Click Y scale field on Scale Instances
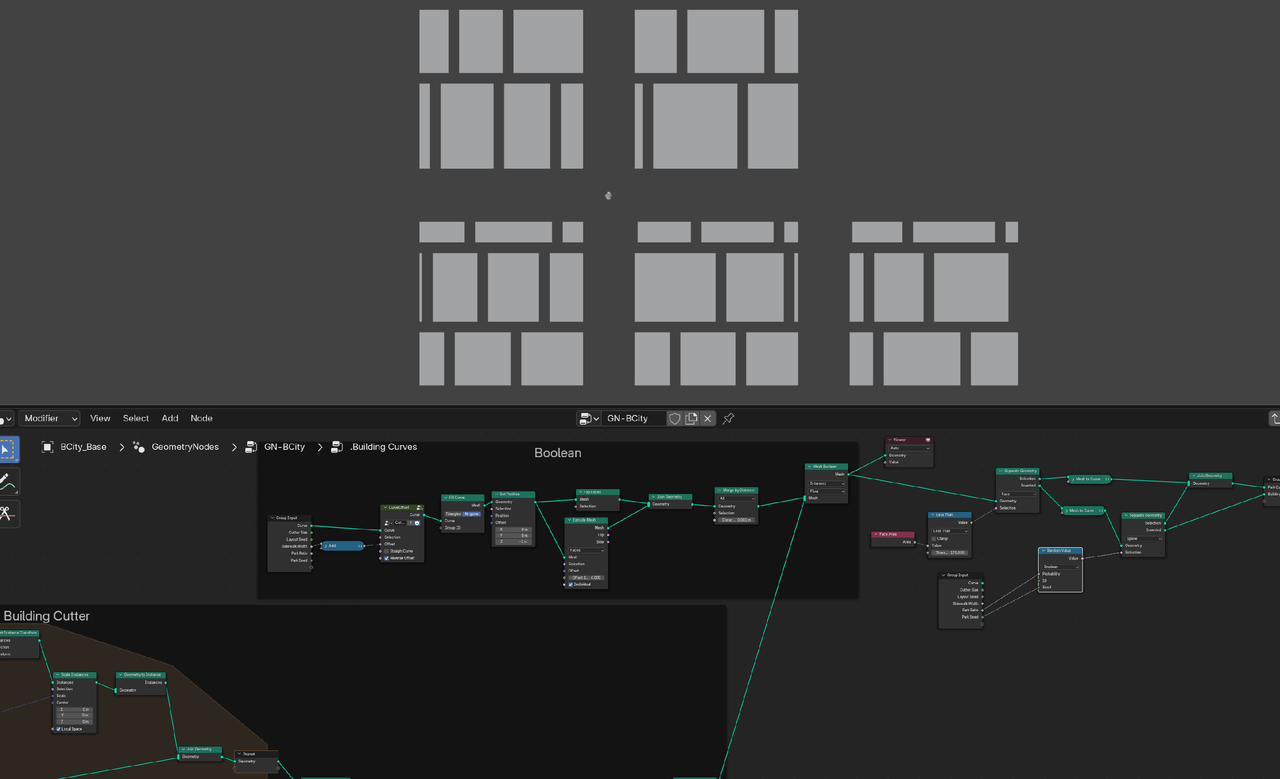Viewport: 1280px width, 779px height. coord(74,715)
